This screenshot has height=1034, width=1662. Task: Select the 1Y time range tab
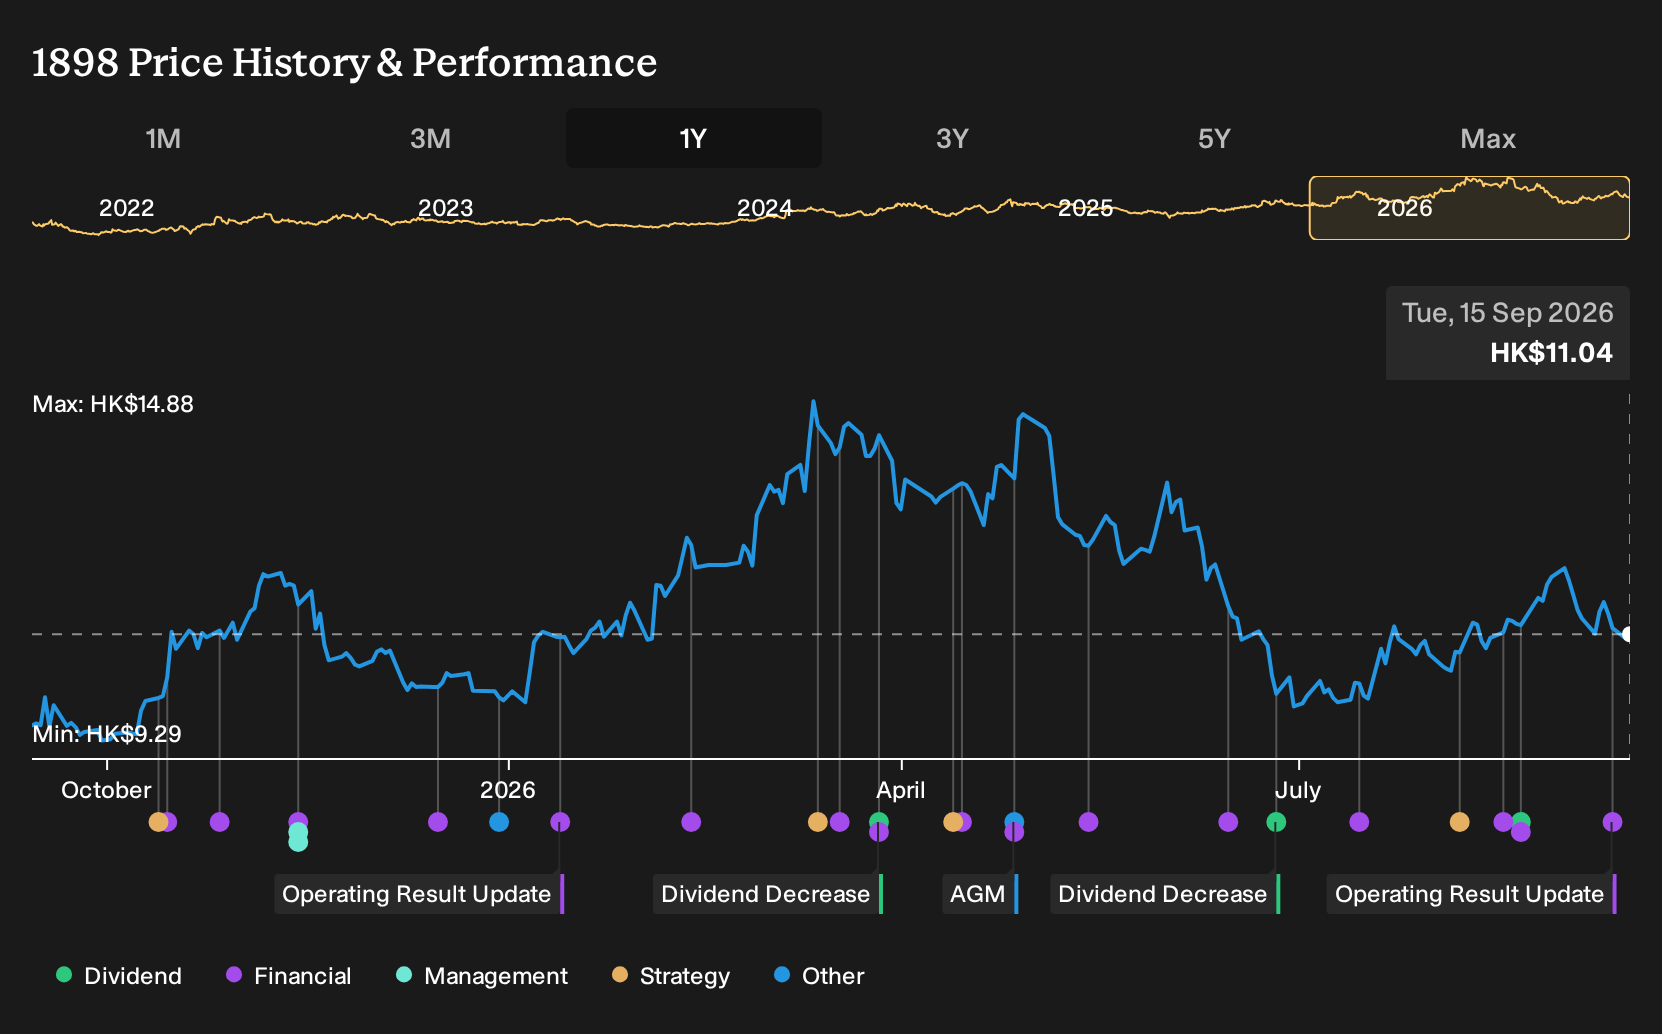coord(694,138)
